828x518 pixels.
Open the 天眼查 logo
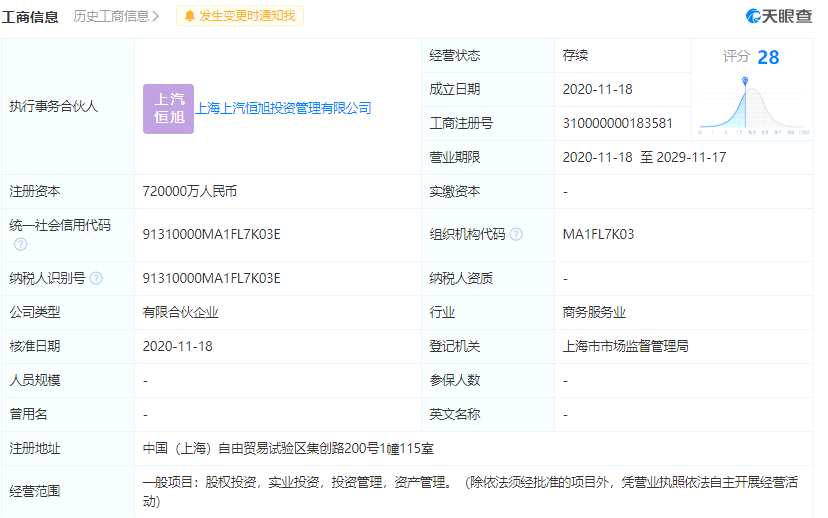(x=778, y=16)
